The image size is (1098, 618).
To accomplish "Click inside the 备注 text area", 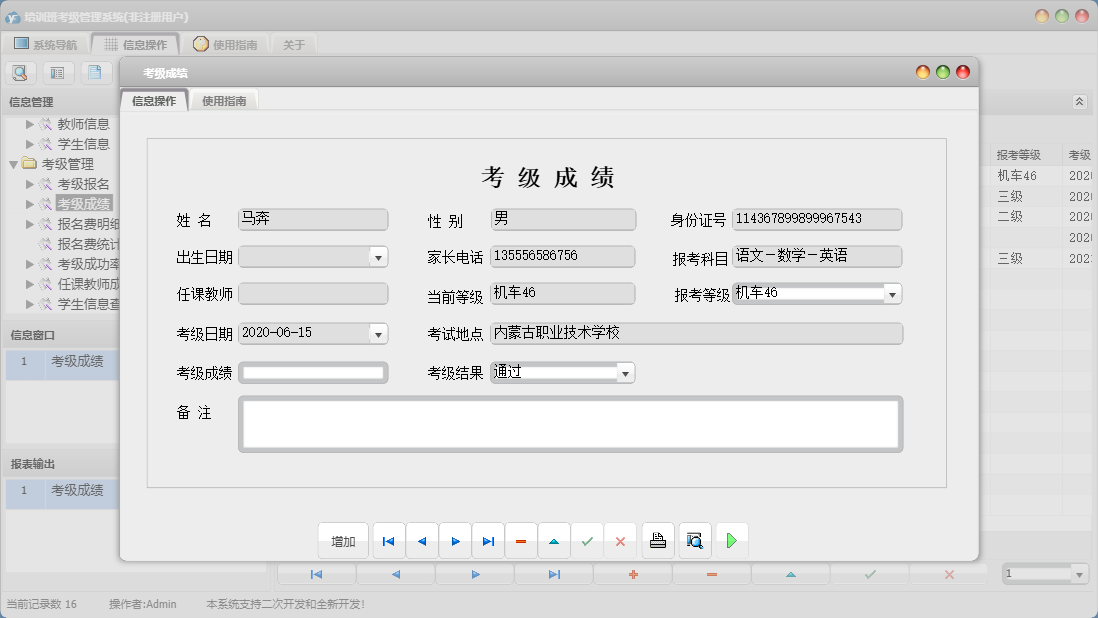I will (x=570, y=424).
